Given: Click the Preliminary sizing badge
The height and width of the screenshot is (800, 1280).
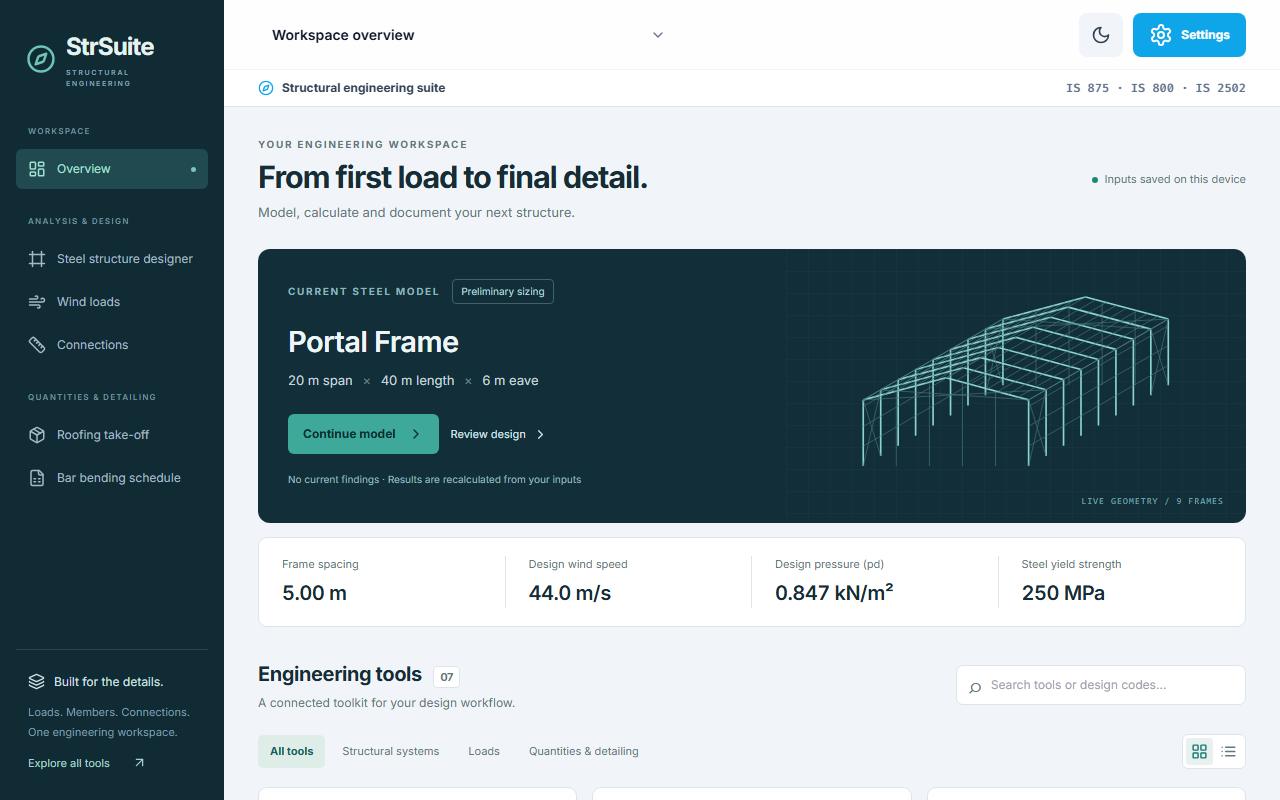Looking at the screenshot, I should click(503, 292).
